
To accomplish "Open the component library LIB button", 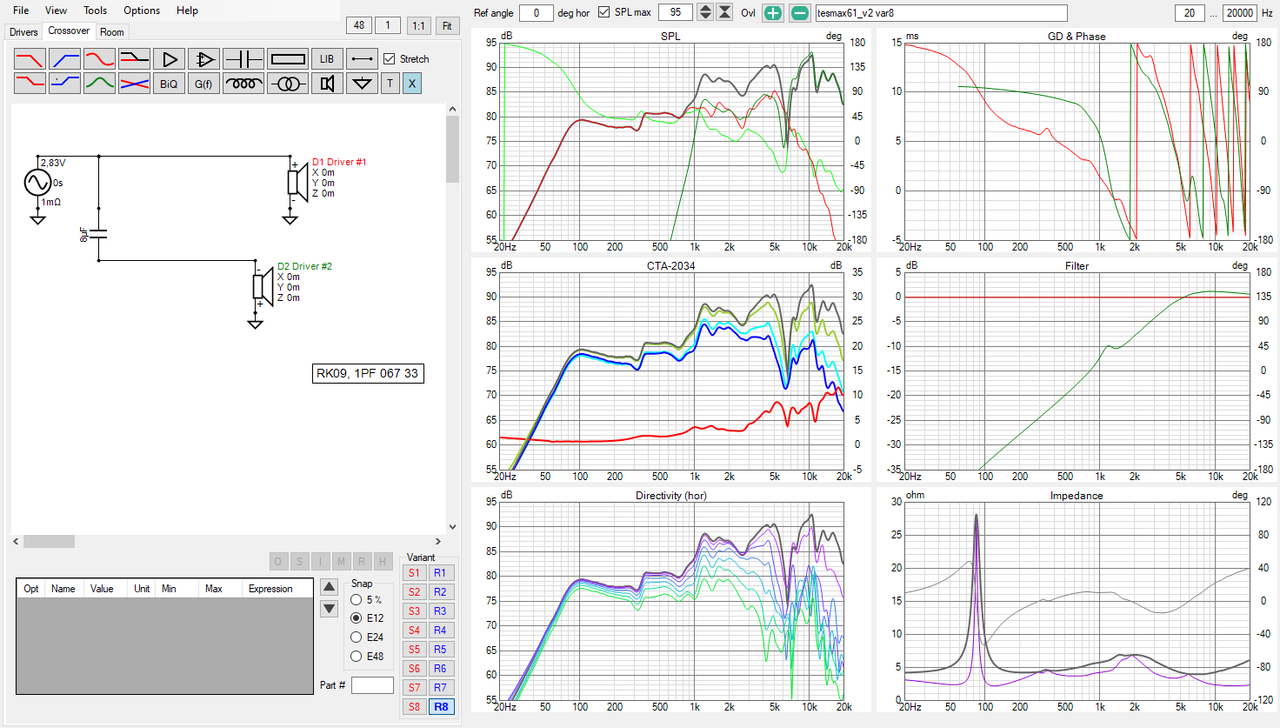I will (327, 59).
